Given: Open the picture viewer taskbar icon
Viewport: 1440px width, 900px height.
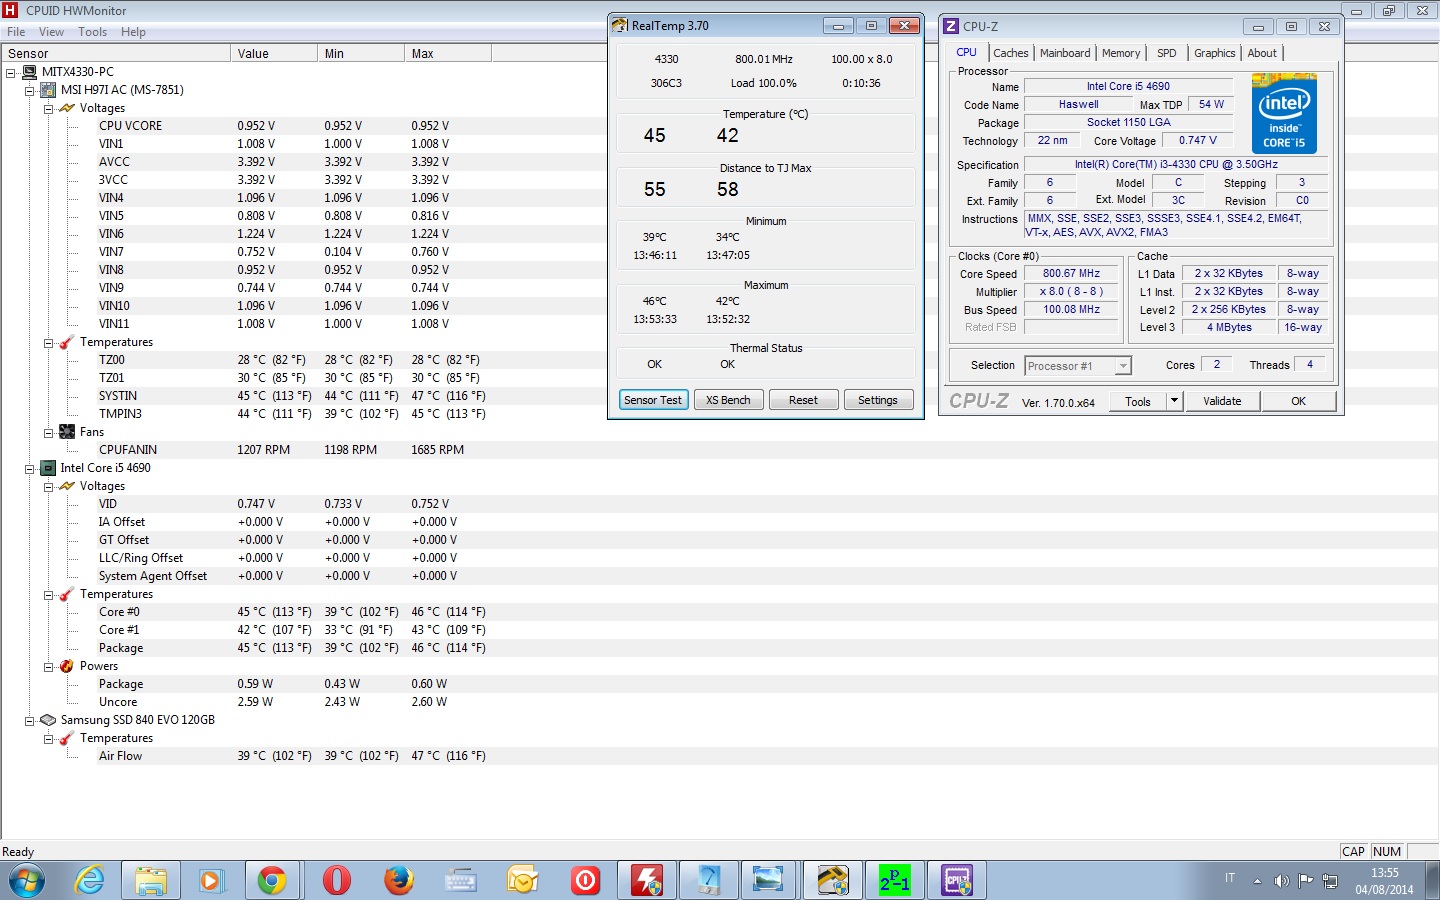Looking at the screenshot, I should click(x=769, y=880).
